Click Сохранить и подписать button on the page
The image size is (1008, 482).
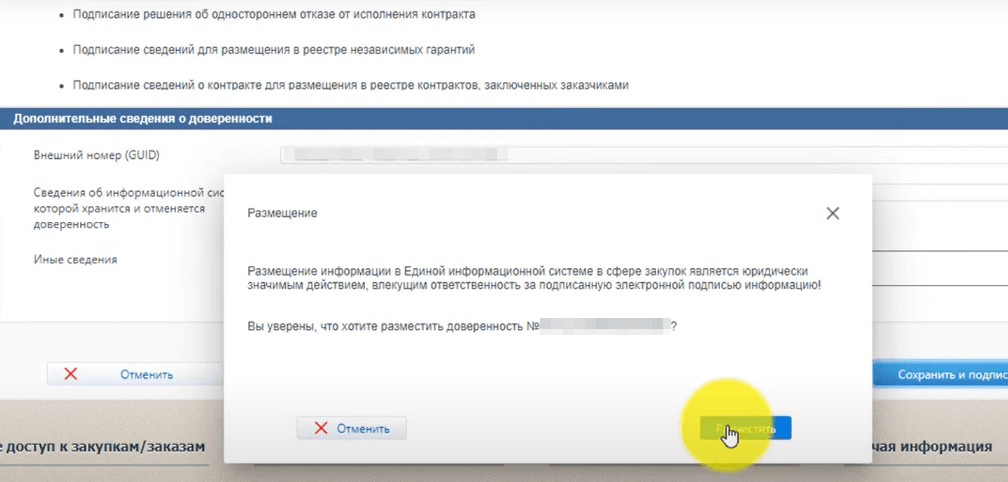pos(940,375)
